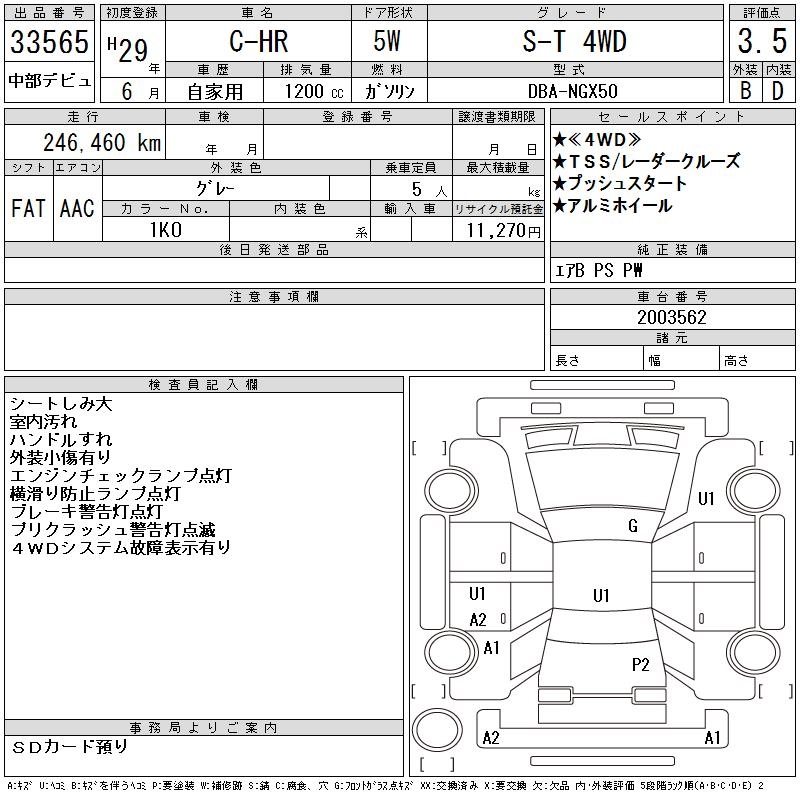Viewport: 800px width, 800px height.
Task: Select the overall score 3.5 cell
Action: pos(762,41)
